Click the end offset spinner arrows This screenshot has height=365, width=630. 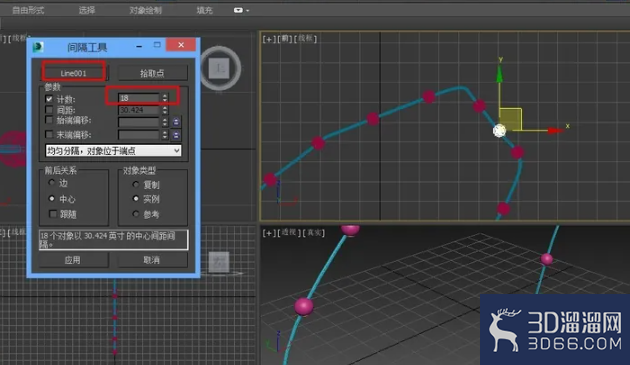(x=165, y=135)
